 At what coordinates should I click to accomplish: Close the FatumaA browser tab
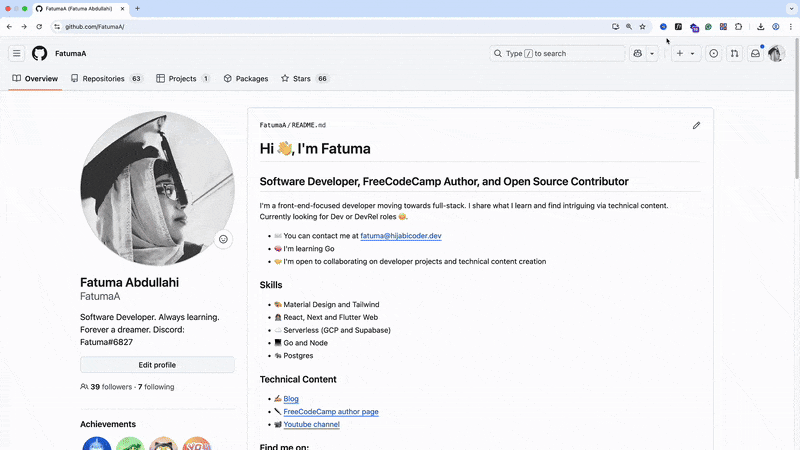pos(122,9)
